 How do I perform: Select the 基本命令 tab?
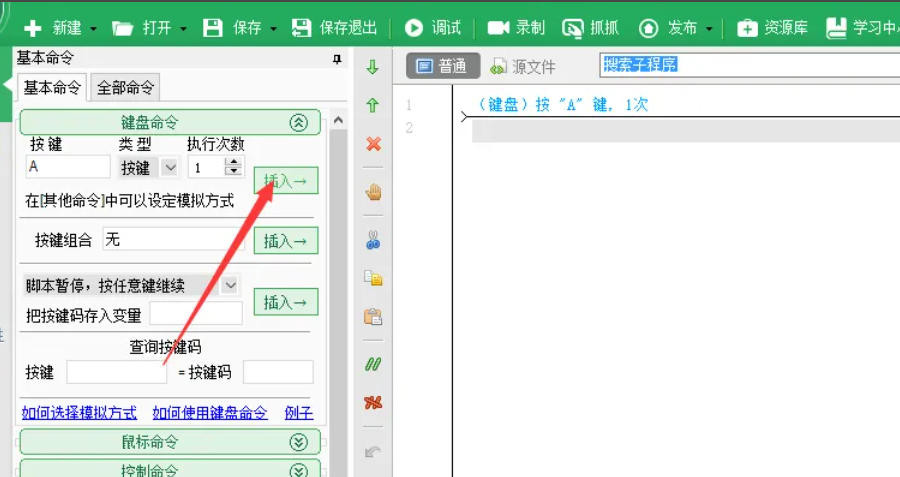tap(53, 87)
